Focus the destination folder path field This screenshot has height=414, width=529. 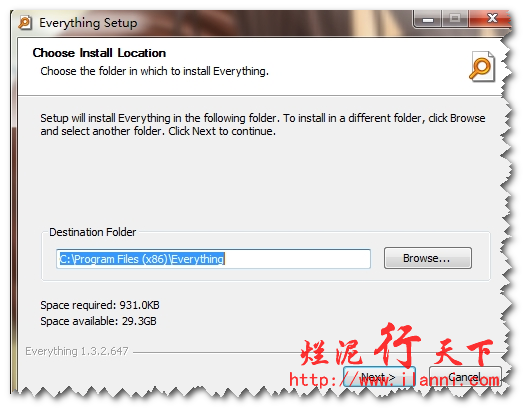[x=213, y=259]
